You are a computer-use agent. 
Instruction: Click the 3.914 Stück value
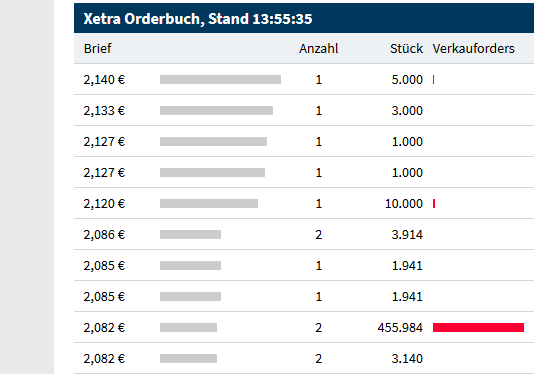click(x=407, y=235)
